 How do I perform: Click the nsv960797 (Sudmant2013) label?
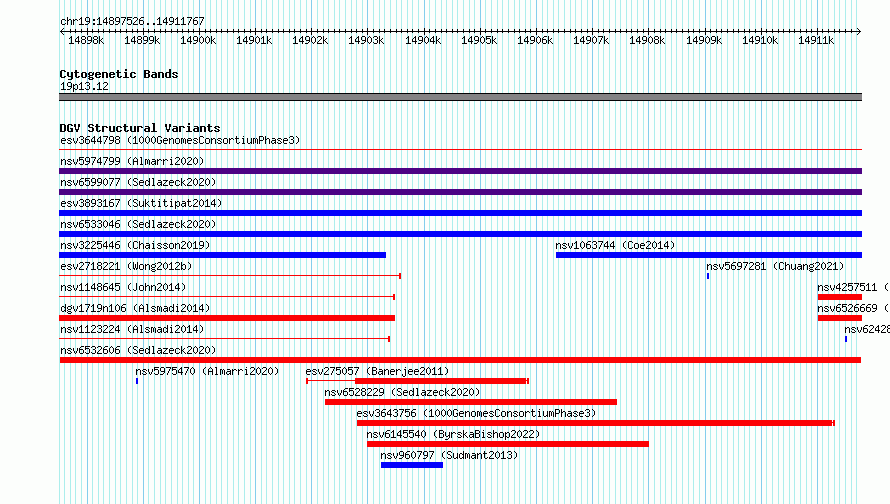[x=449, y=455]
